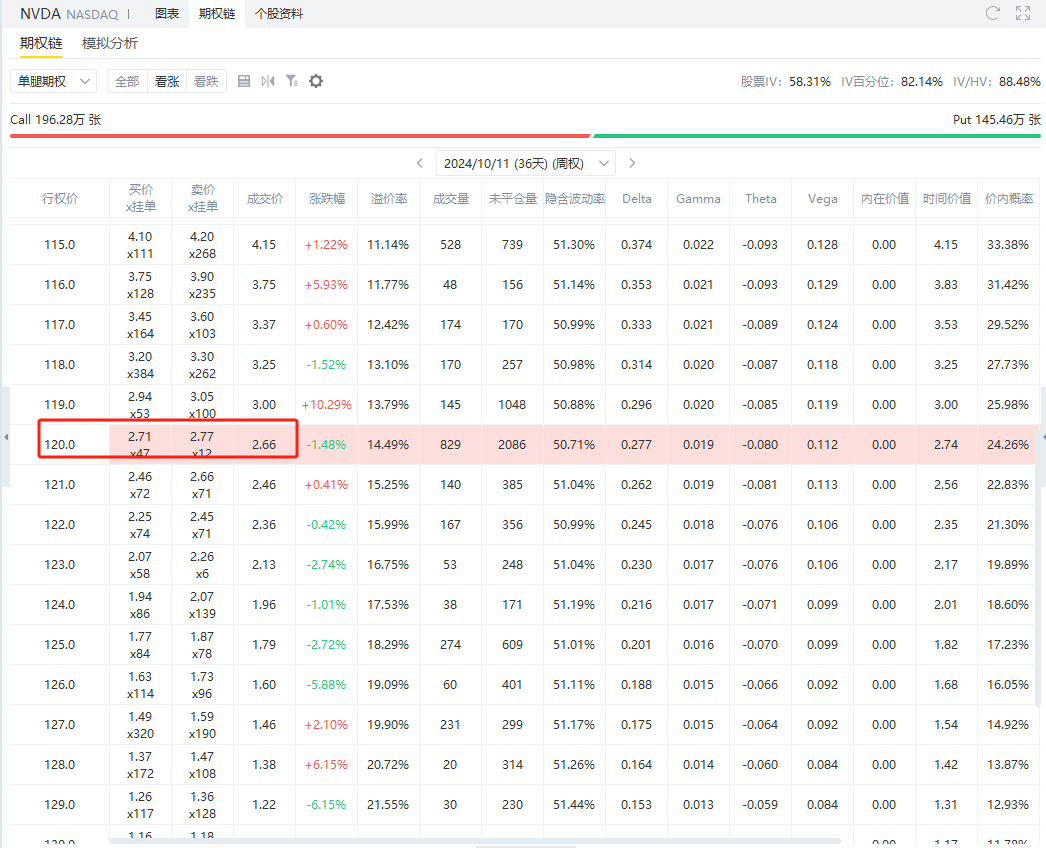Open the settings gear icon
The width and height of the screenshot is (1046, 848).
(316, 81)
